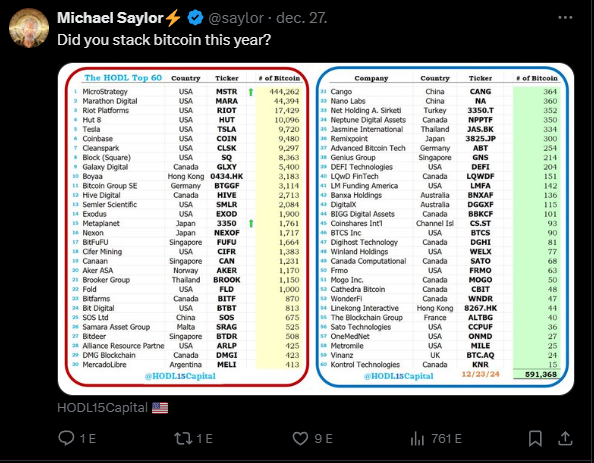Click the repost arrows icon
The height and width of the screenshot is (463, 594).
[x=183, y=438]
